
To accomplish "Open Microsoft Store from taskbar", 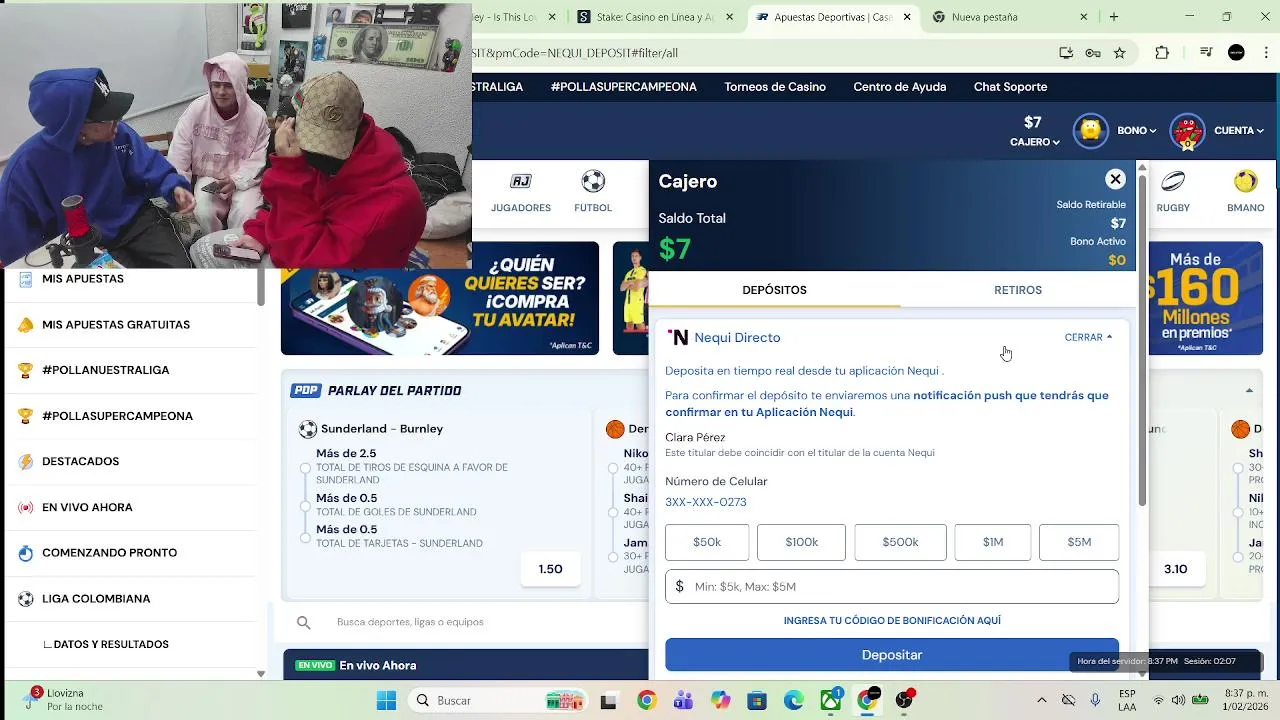I will 757,701.
